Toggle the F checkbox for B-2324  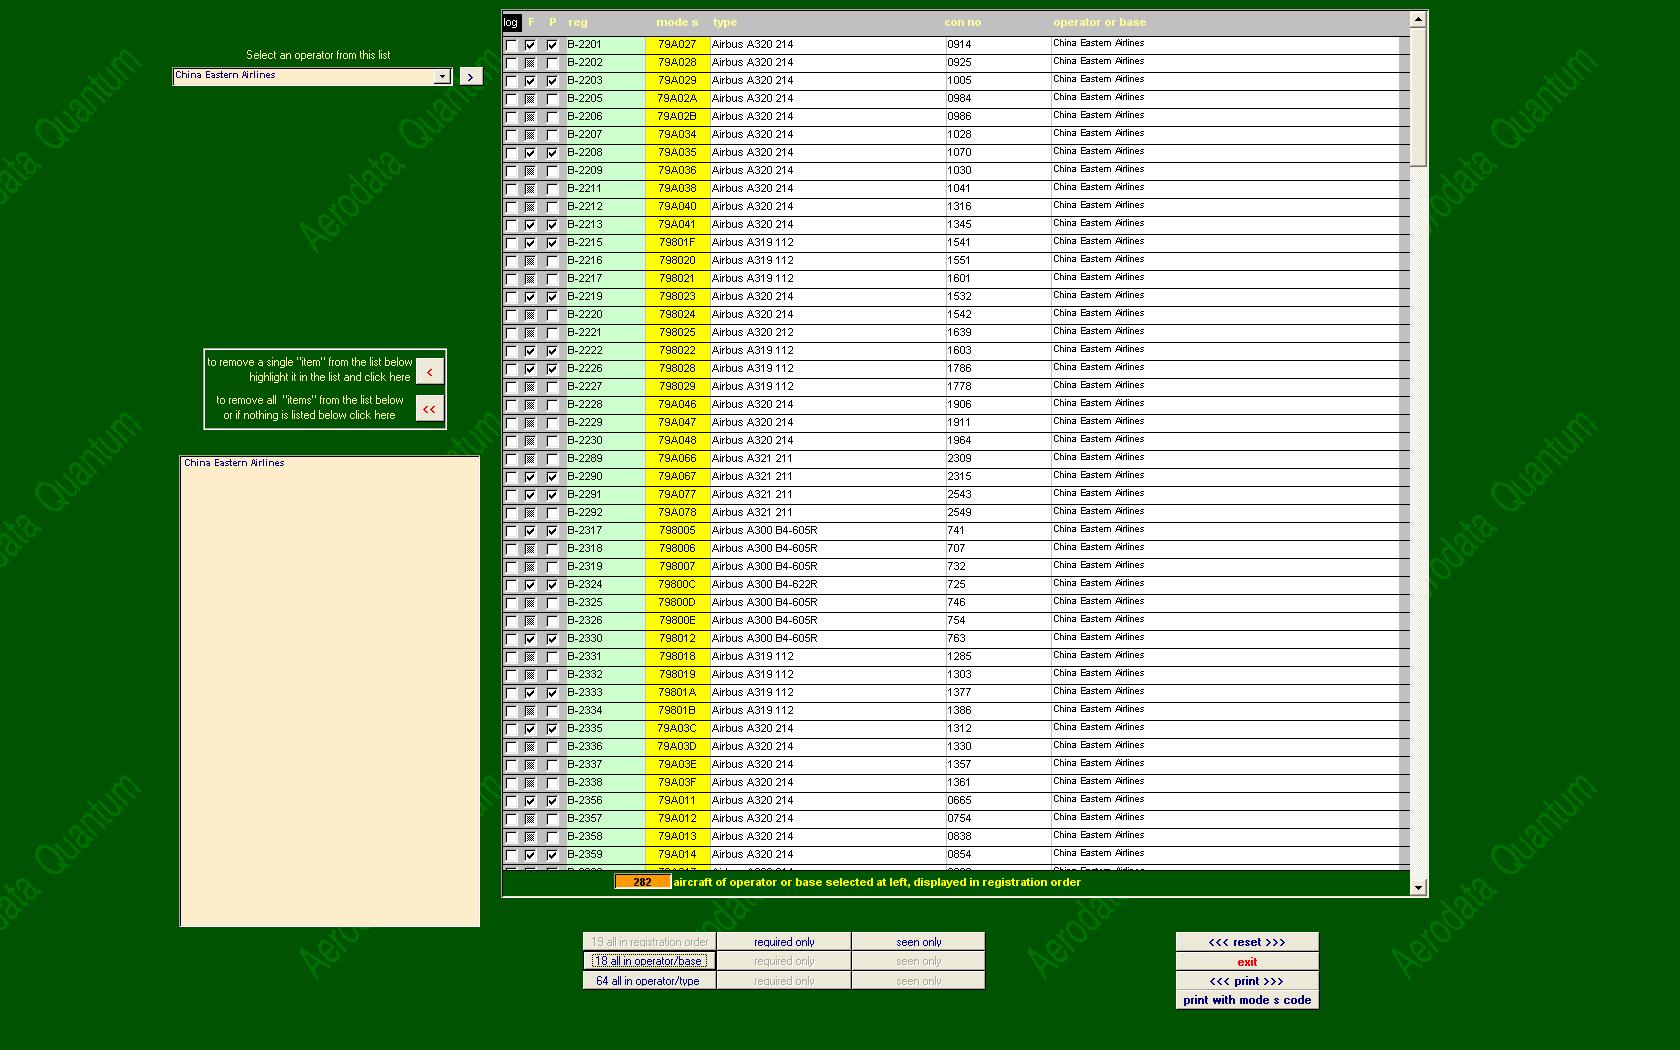[x=531, y=585]
